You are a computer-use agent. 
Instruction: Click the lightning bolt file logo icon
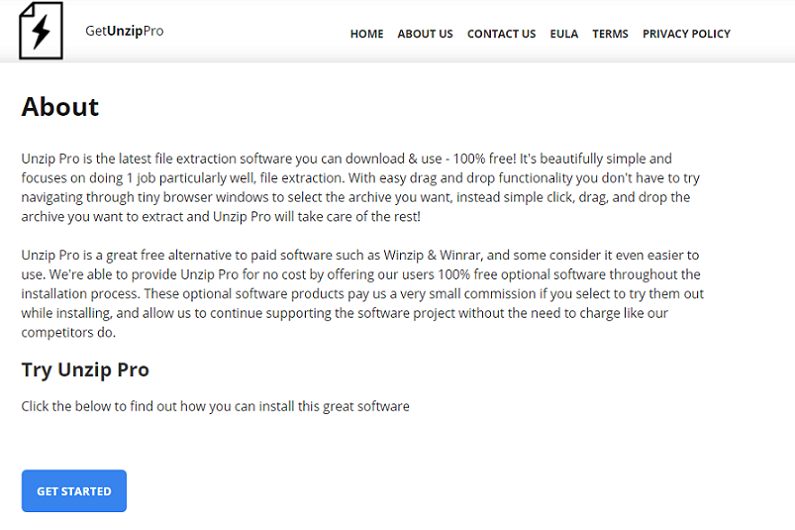(41, 30)
